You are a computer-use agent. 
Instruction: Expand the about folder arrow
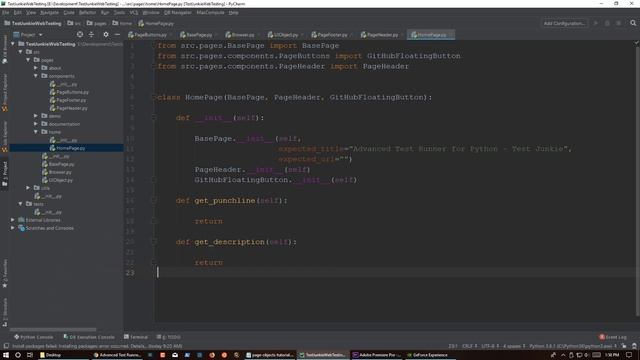pyautogui.click(x=36, y=68)
